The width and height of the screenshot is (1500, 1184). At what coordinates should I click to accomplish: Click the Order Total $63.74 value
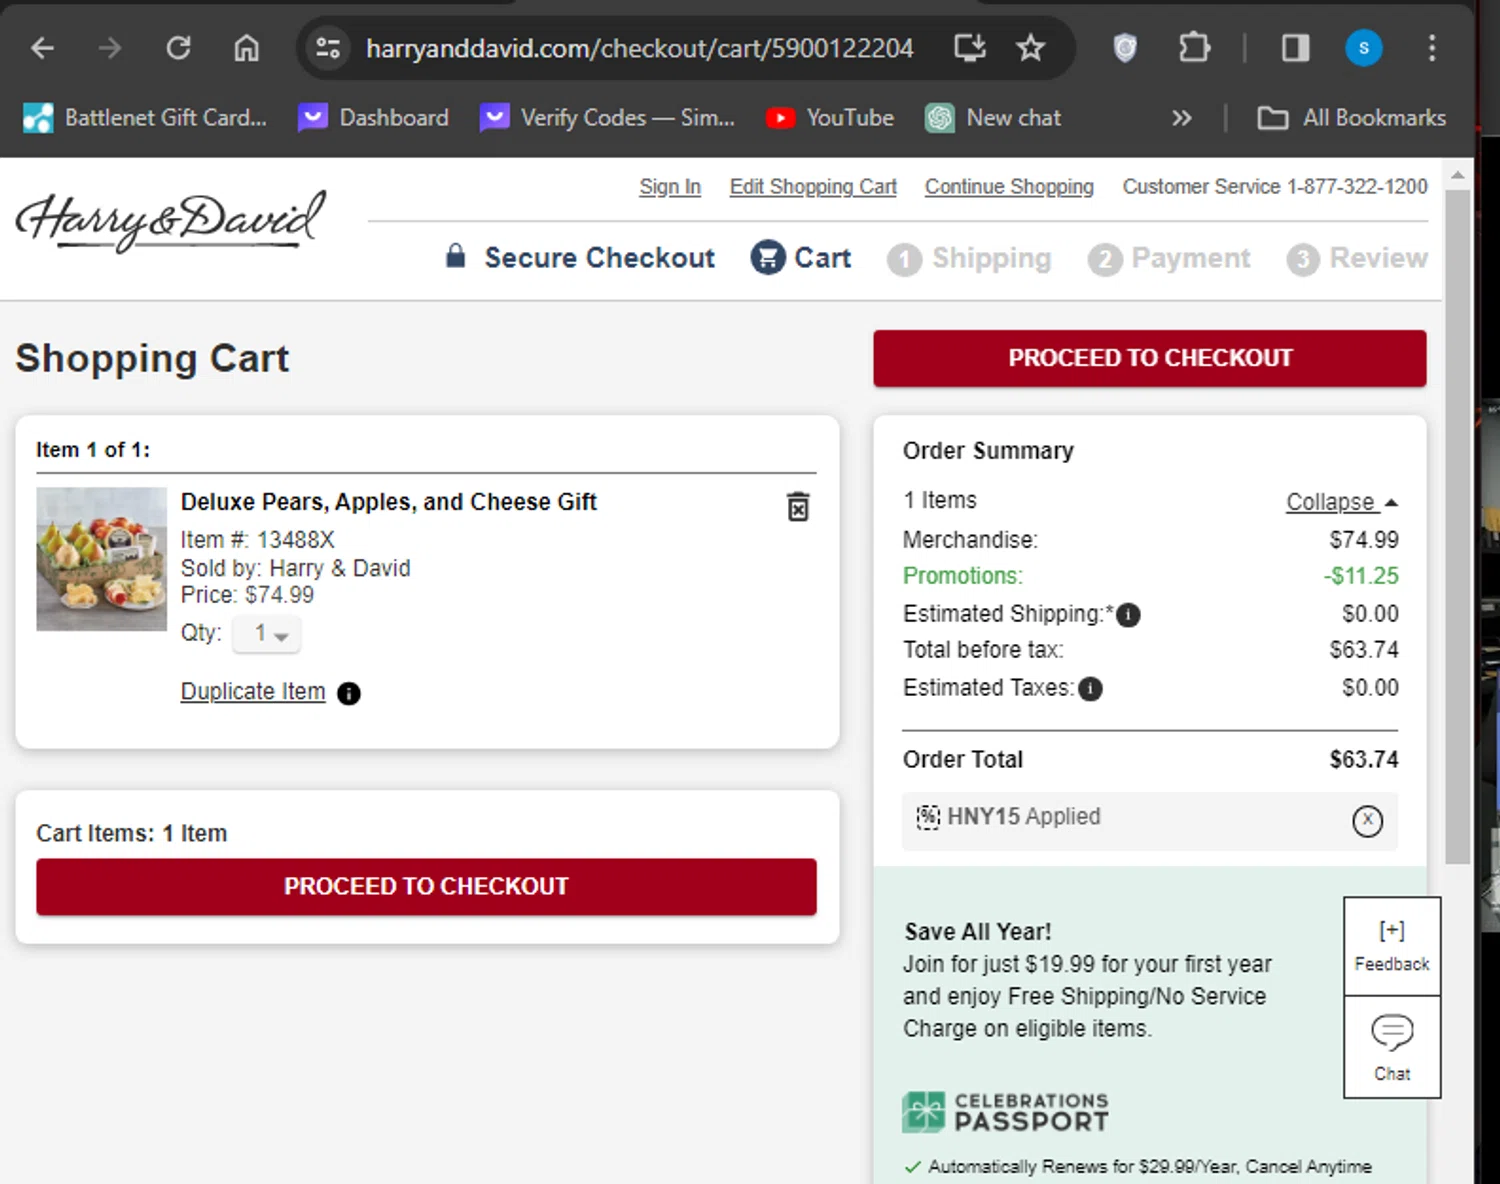[x=1363, y=760]
